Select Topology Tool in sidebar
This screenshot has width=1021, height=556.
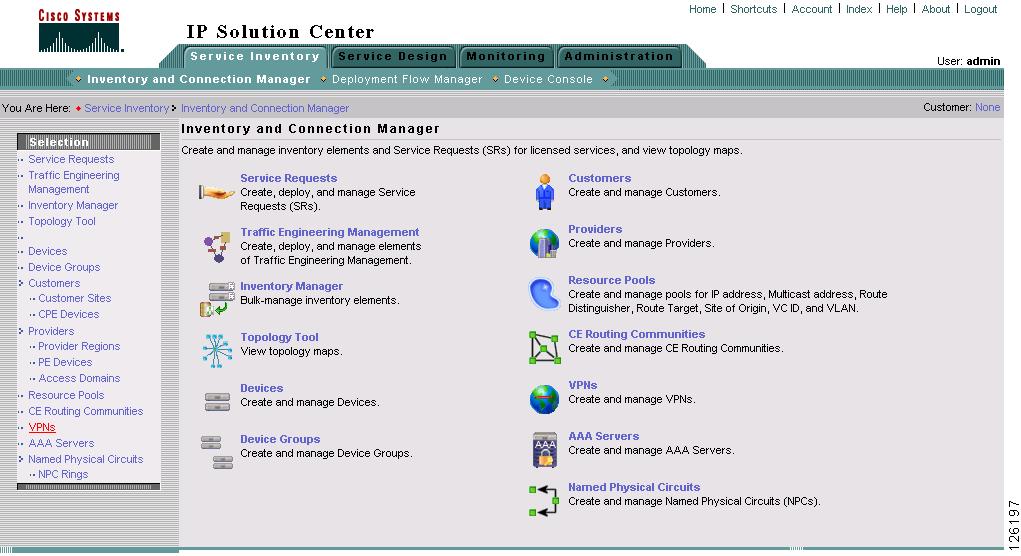pyautogui.click(x=62, y=221)
